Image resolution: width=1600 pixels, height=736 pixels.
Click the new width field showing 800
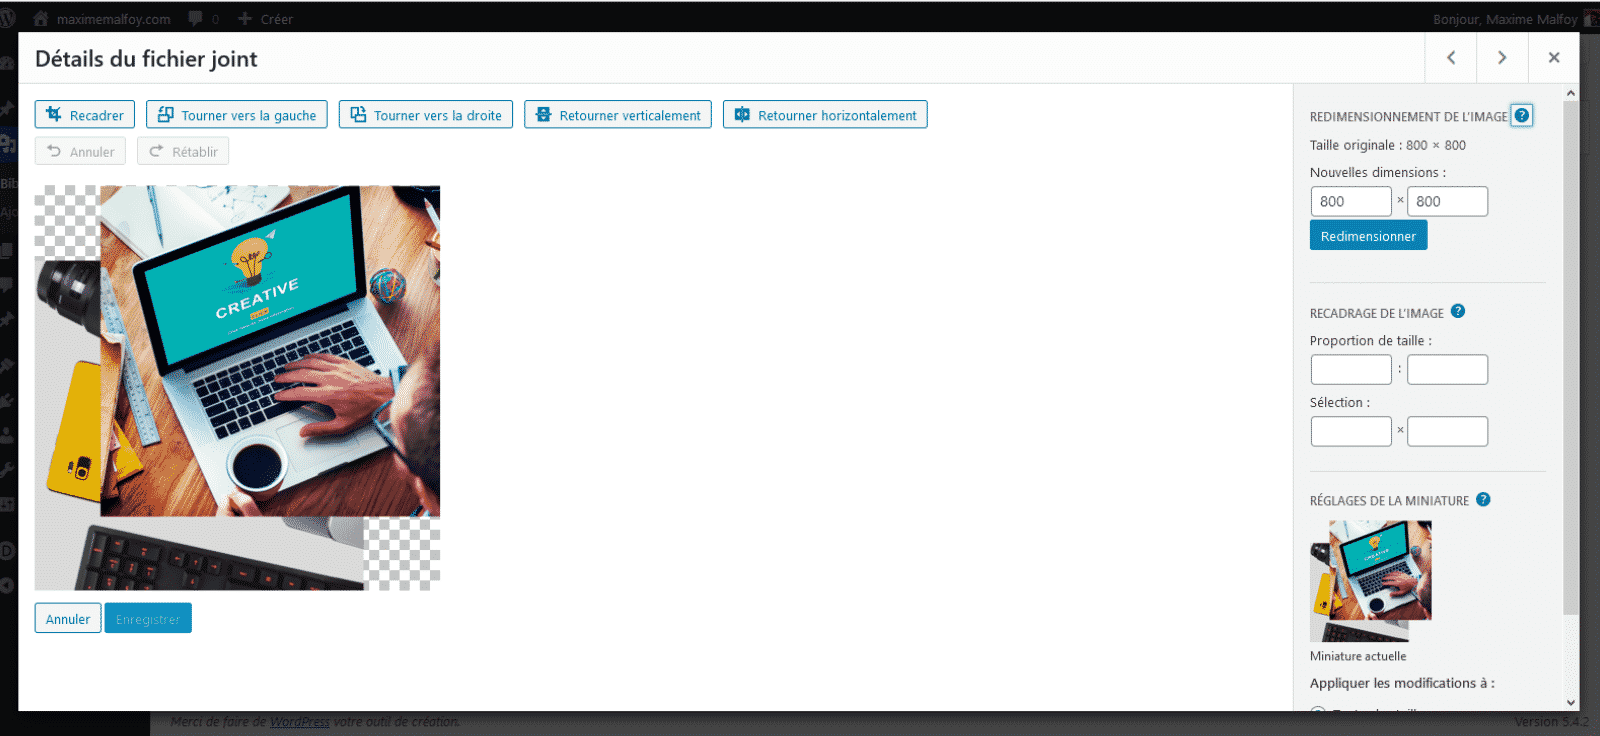pos(1351,201)
